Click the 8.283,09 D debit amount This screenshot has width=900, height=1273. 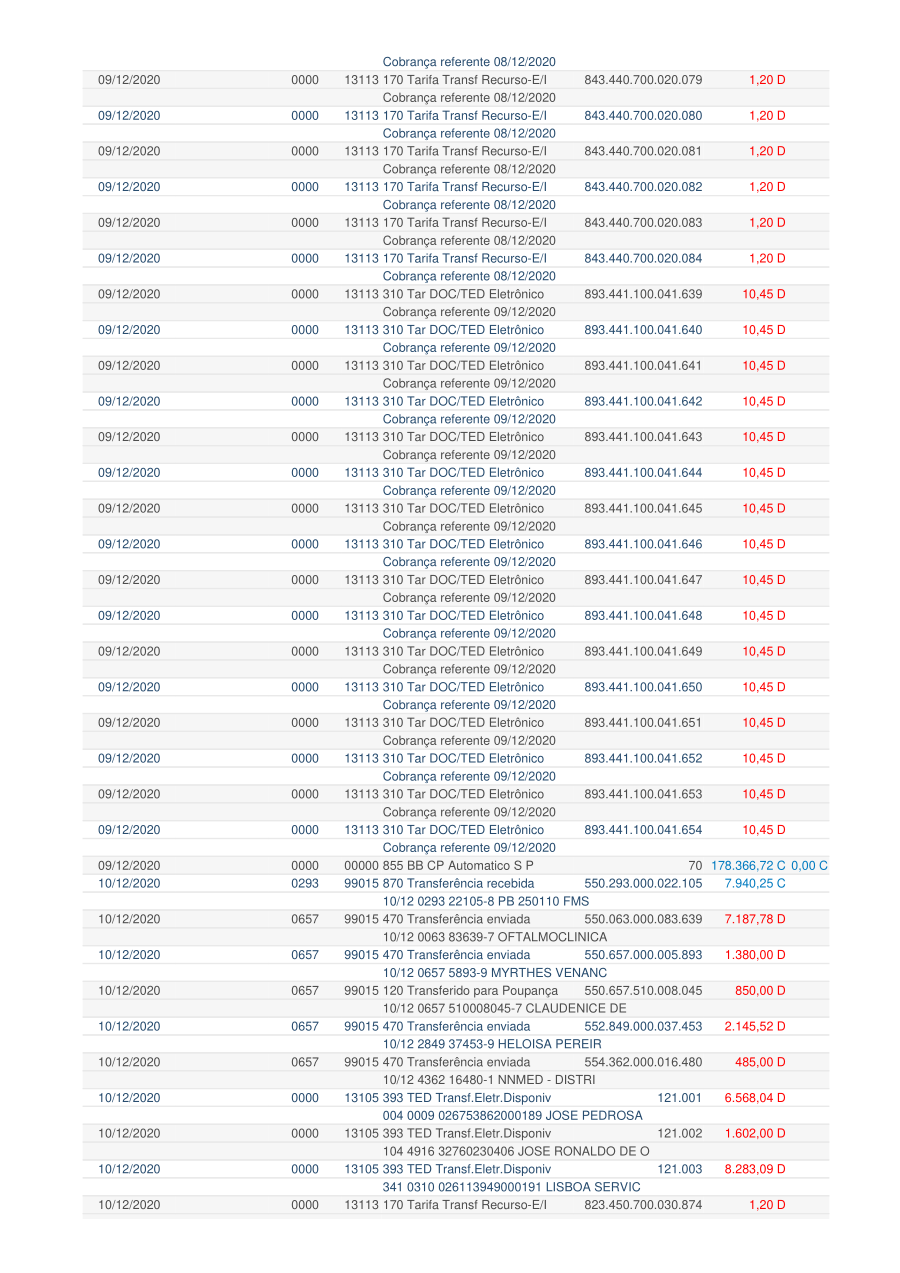click(x=755, y=1169)
